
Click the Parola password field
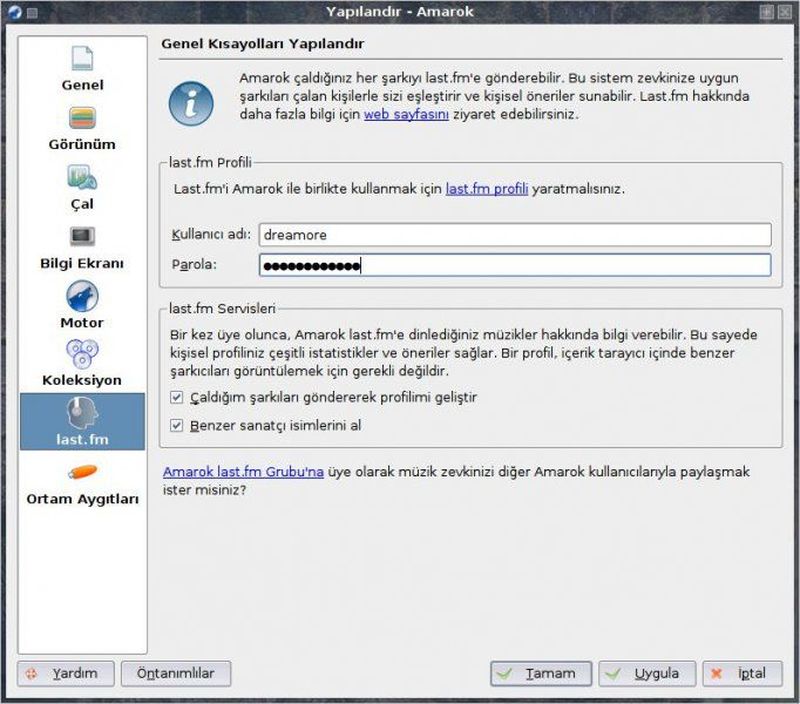click(x=514, y=265)
